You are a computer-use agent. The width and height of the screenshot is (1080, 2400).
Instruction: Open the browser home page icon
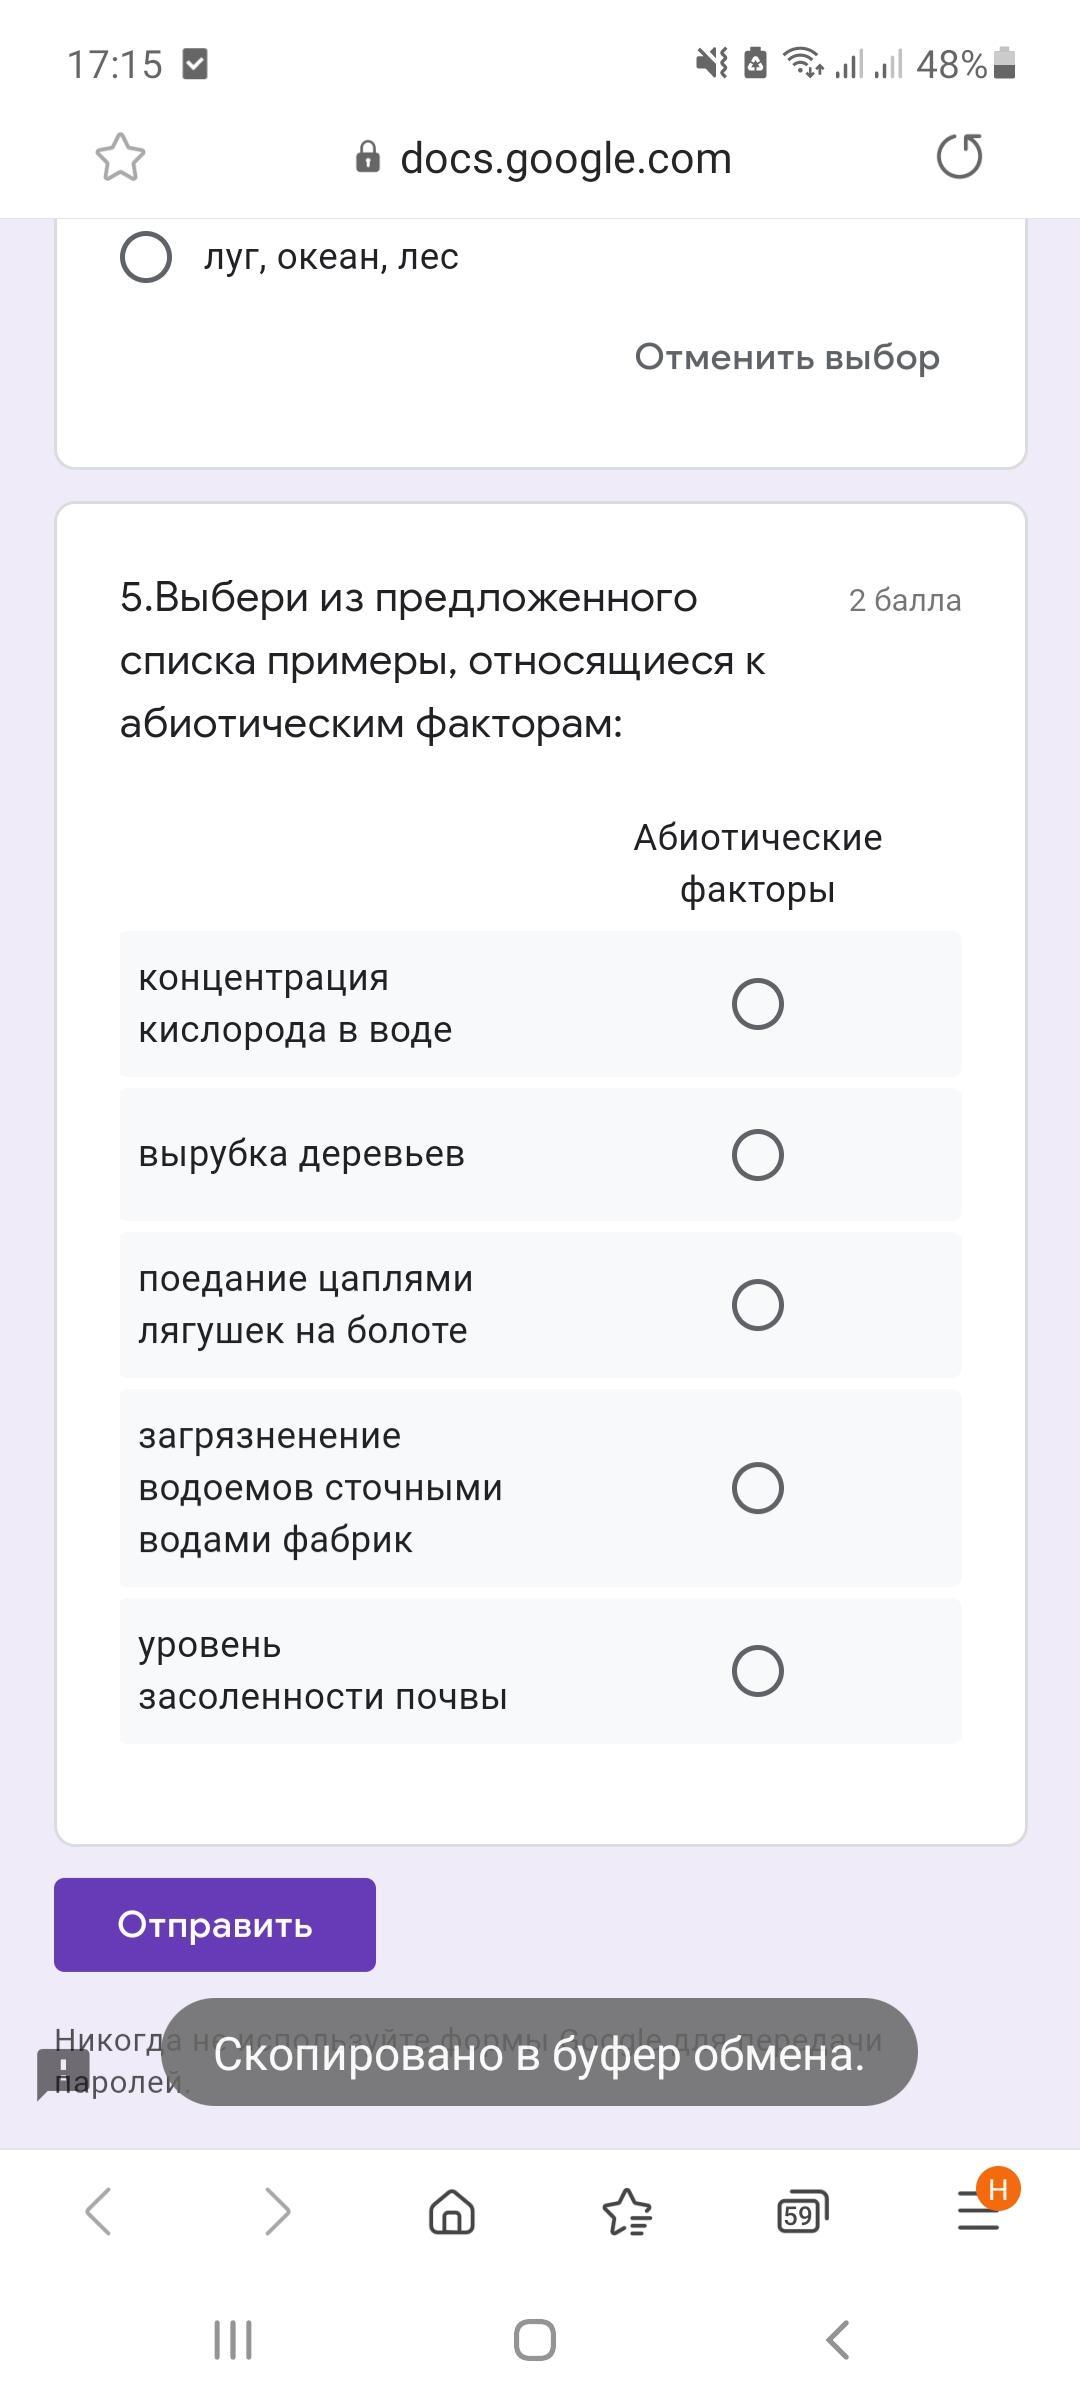tap(452, 2211)
